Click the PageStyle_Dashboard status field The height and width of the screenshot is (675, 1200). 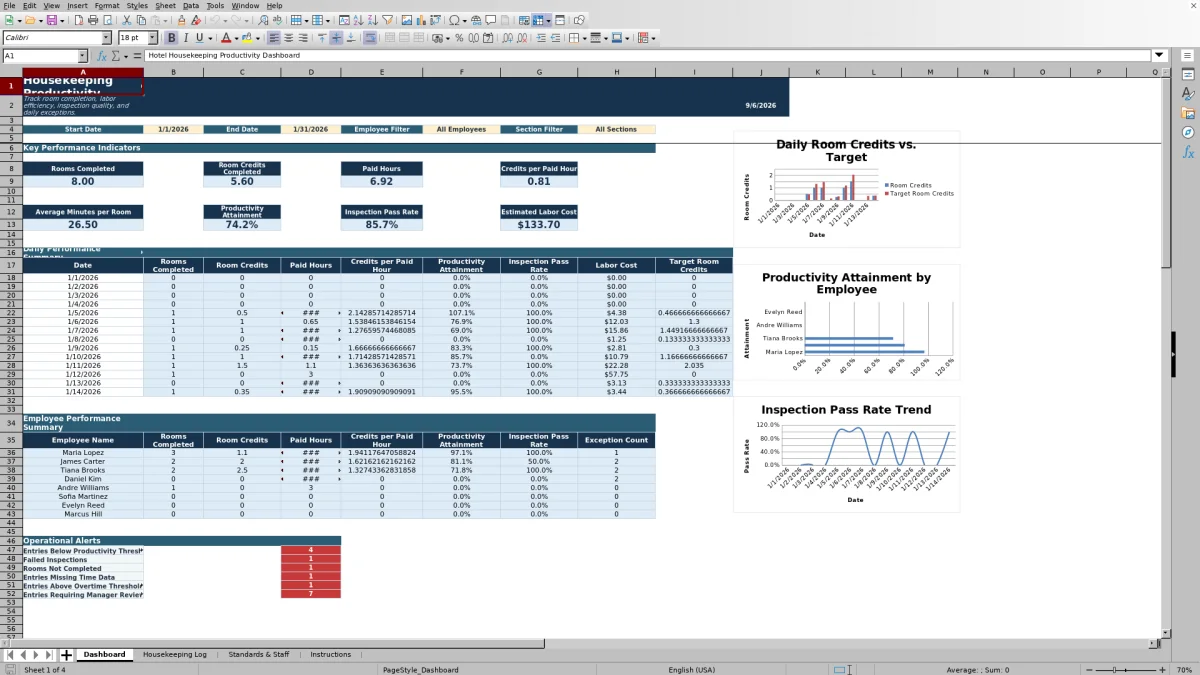420,670
